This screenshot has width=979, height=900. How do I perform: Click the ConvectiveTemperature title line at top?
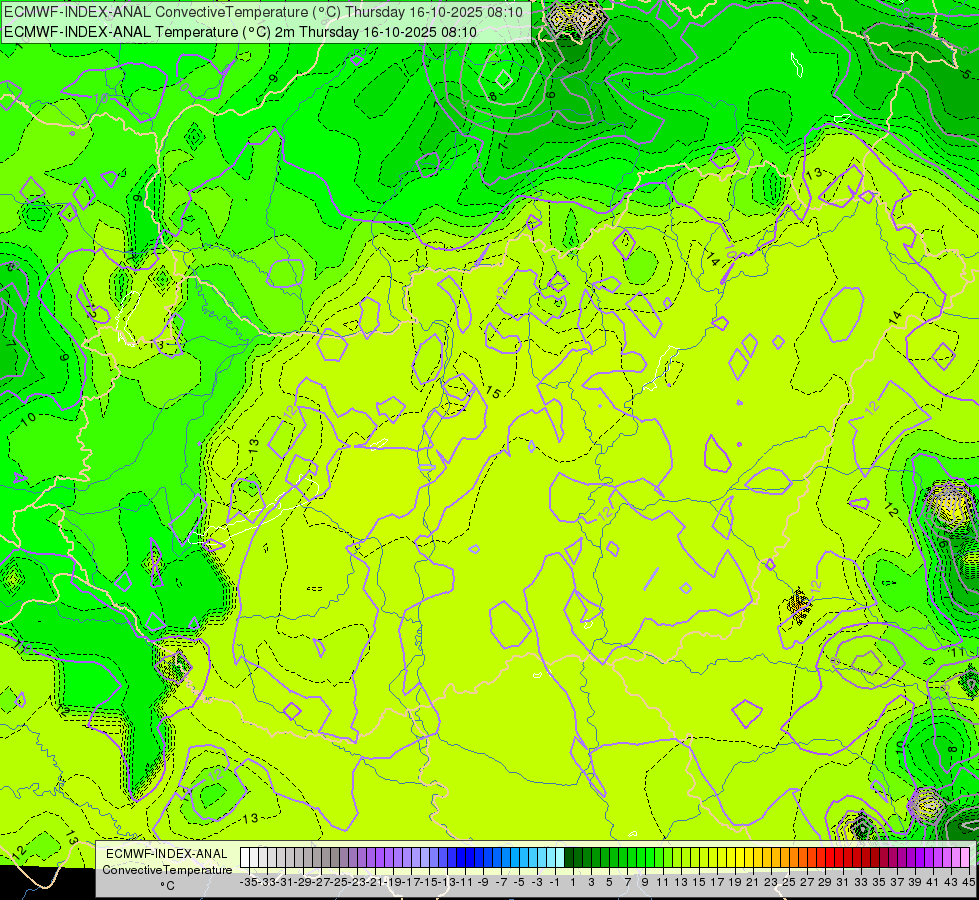pyautogui.click(x=264, y=12)
